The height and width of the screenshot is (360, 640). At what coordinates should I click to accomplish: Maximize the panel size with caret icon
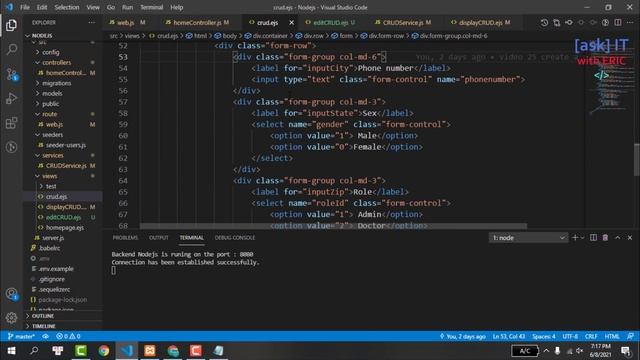pos(618,238)
